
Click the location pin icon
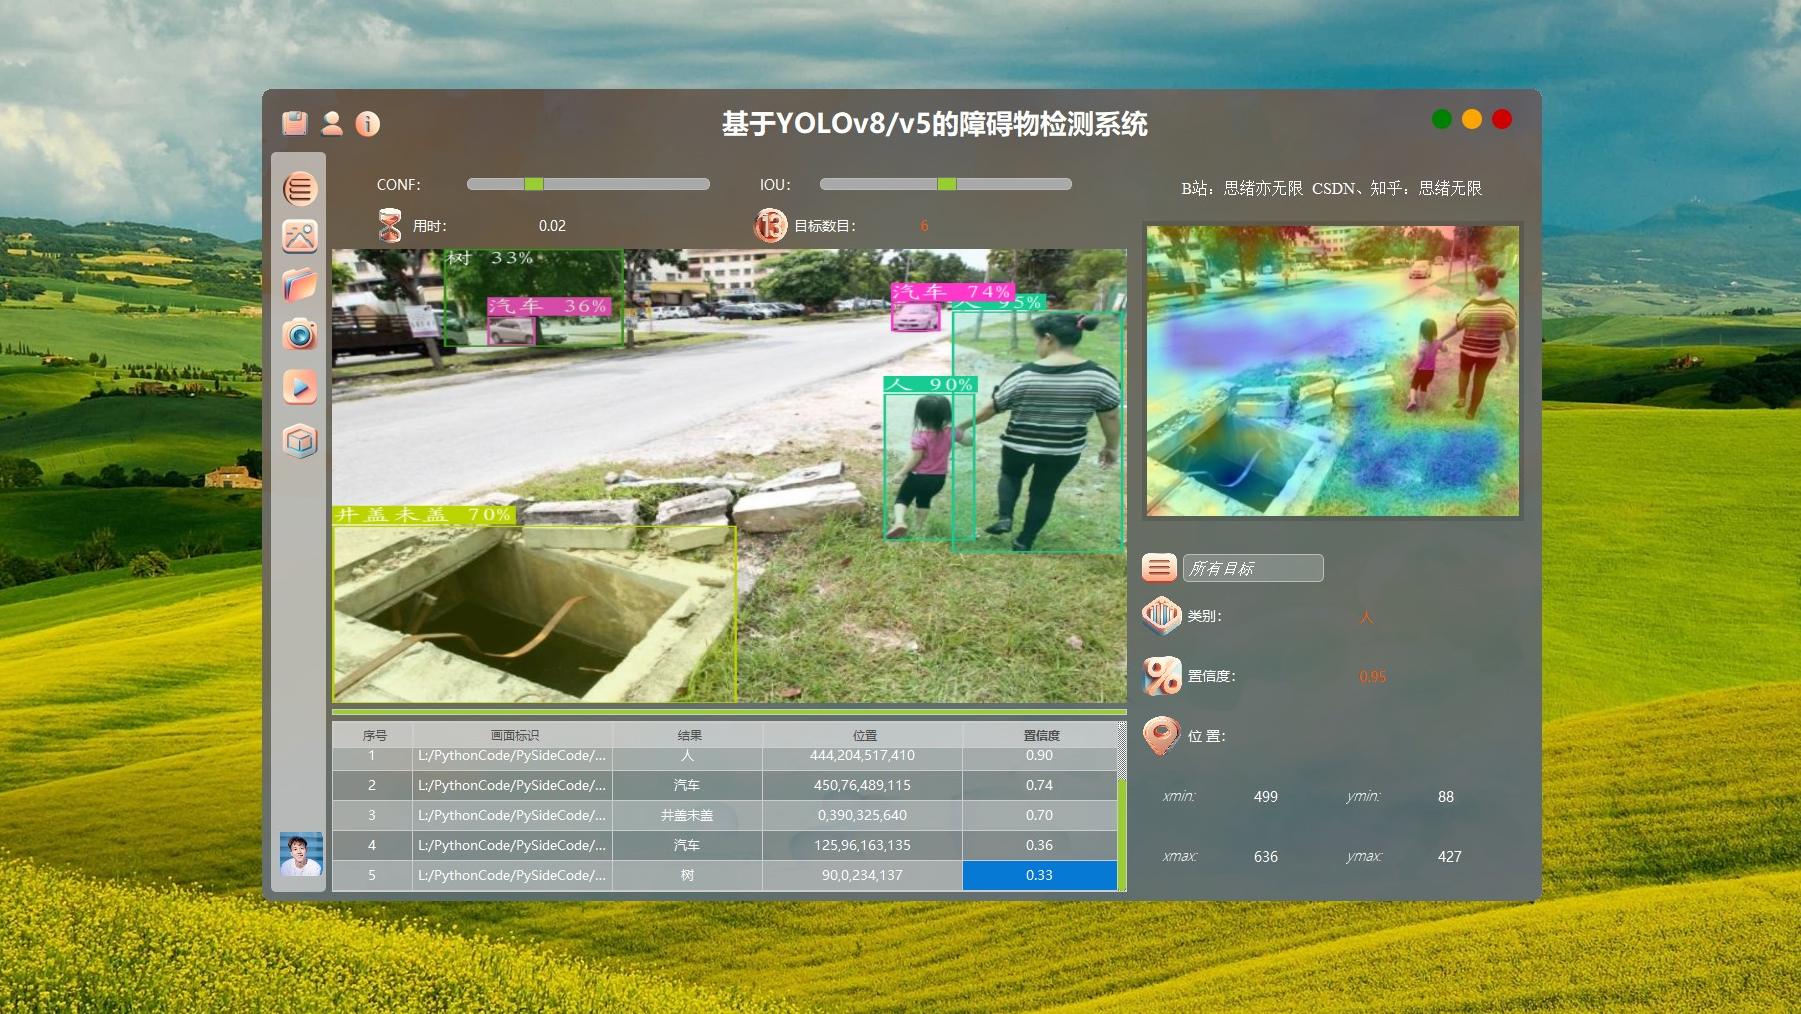[1161, 736]
